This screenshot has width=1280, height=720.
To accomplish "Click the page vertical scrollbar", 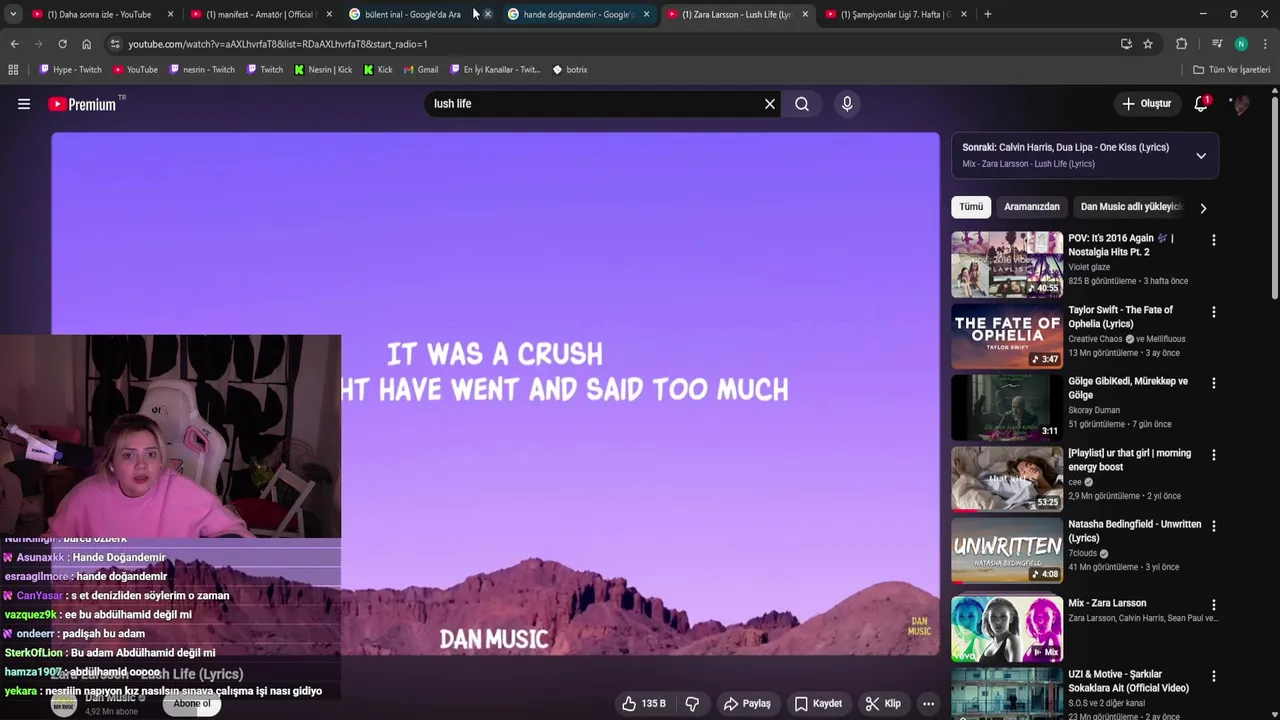I will coord(1274,200).
